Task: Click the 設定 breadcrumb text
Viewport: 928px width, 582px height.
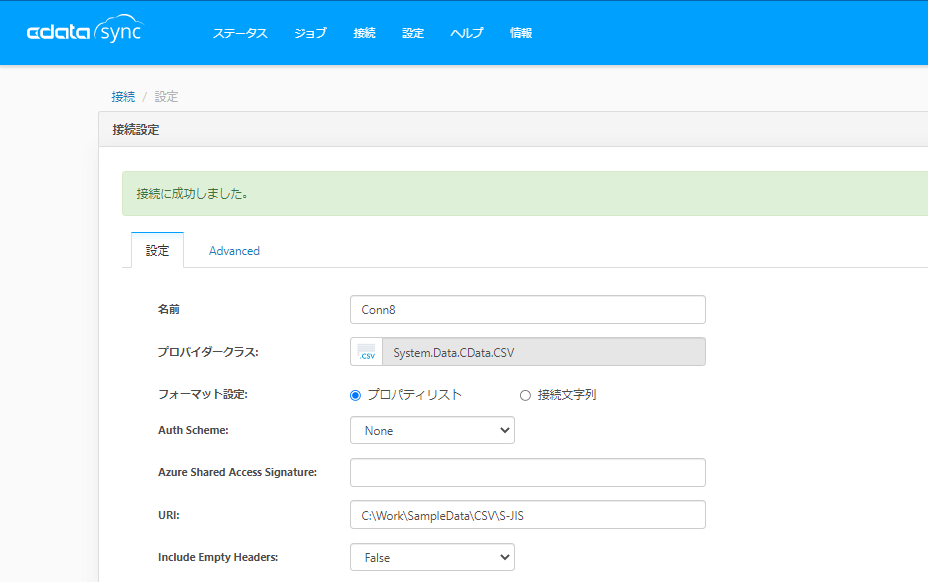Action: (x=166, y=97)
